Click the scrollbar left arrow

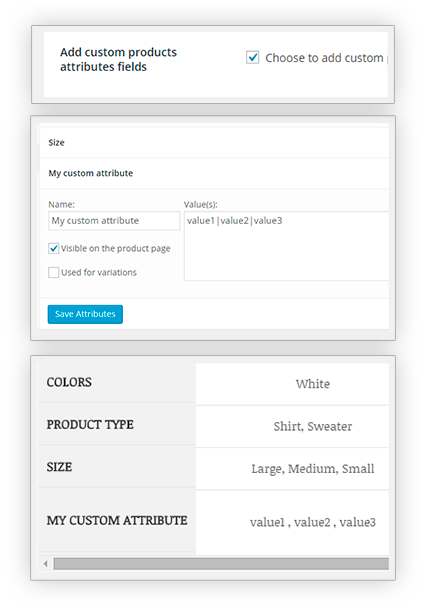point(46,564)
